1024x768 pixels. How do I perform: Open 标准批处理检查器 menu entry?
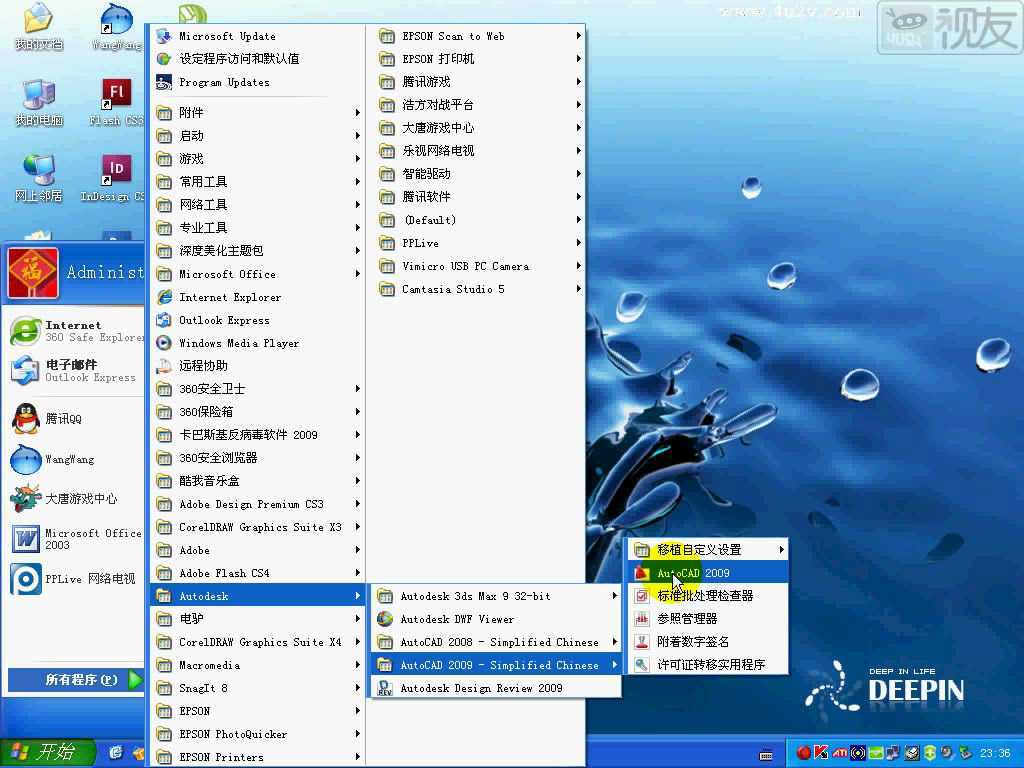click(707, 596)
